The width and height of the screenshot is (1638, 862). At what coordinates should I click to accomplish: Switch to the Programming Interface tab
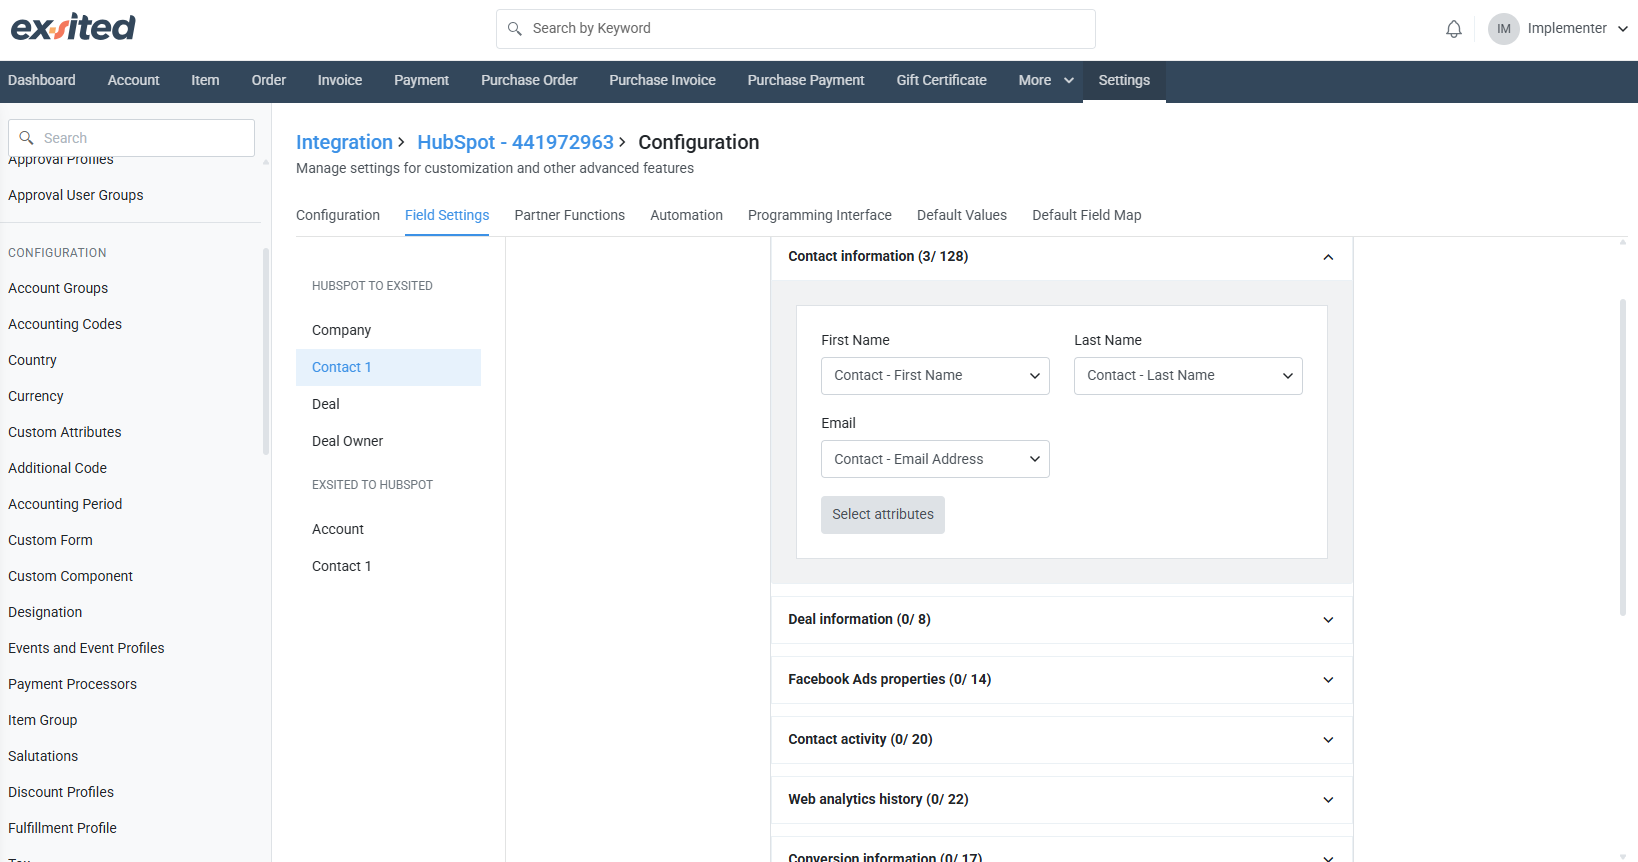point(820,215)
